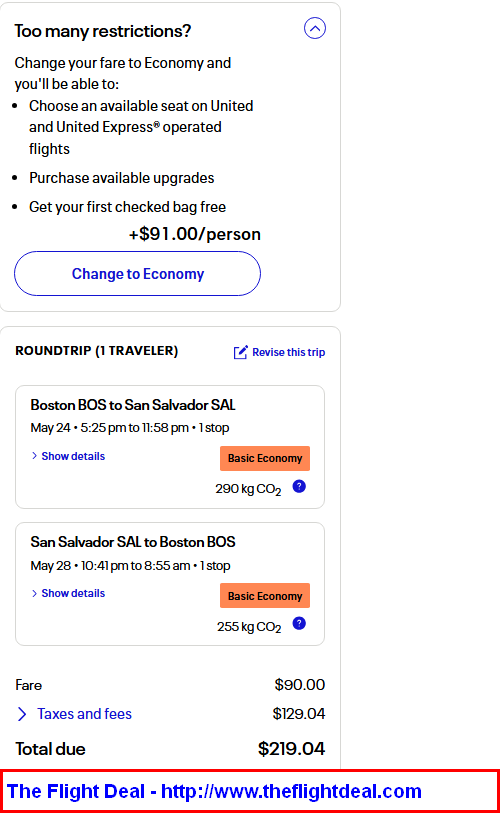This screenshot has width=500, height=813.
Task: Open the Revise this trip link
Action: (288, 353)
